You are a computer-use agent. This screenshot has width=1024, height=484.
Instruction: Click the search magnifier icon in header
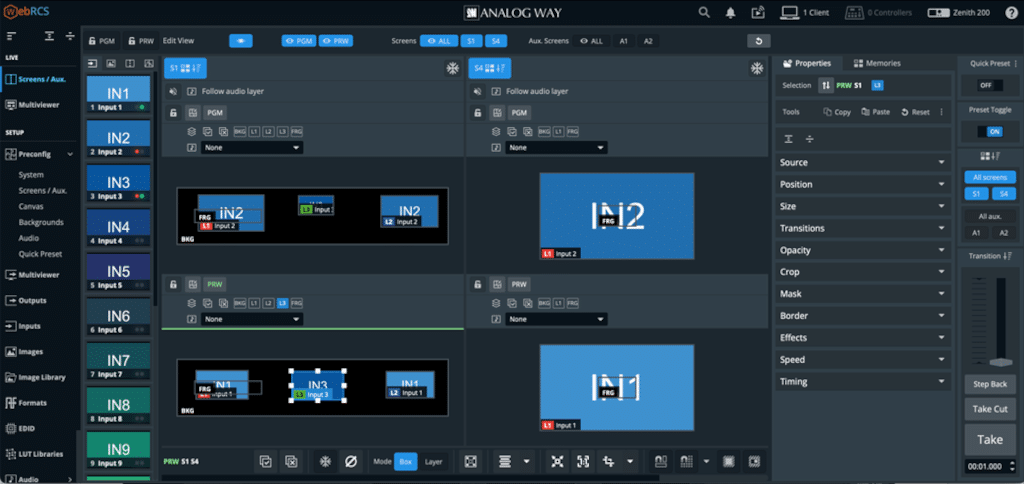pyautogui.click(x=705, y=13)
